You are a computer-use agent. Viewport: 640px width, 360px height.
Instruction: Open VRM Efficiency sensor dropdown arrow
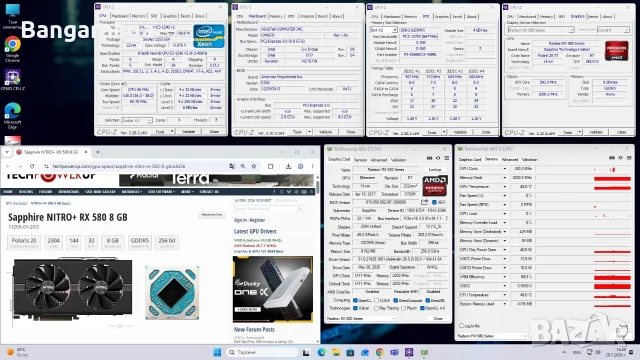tap(504, 277)
